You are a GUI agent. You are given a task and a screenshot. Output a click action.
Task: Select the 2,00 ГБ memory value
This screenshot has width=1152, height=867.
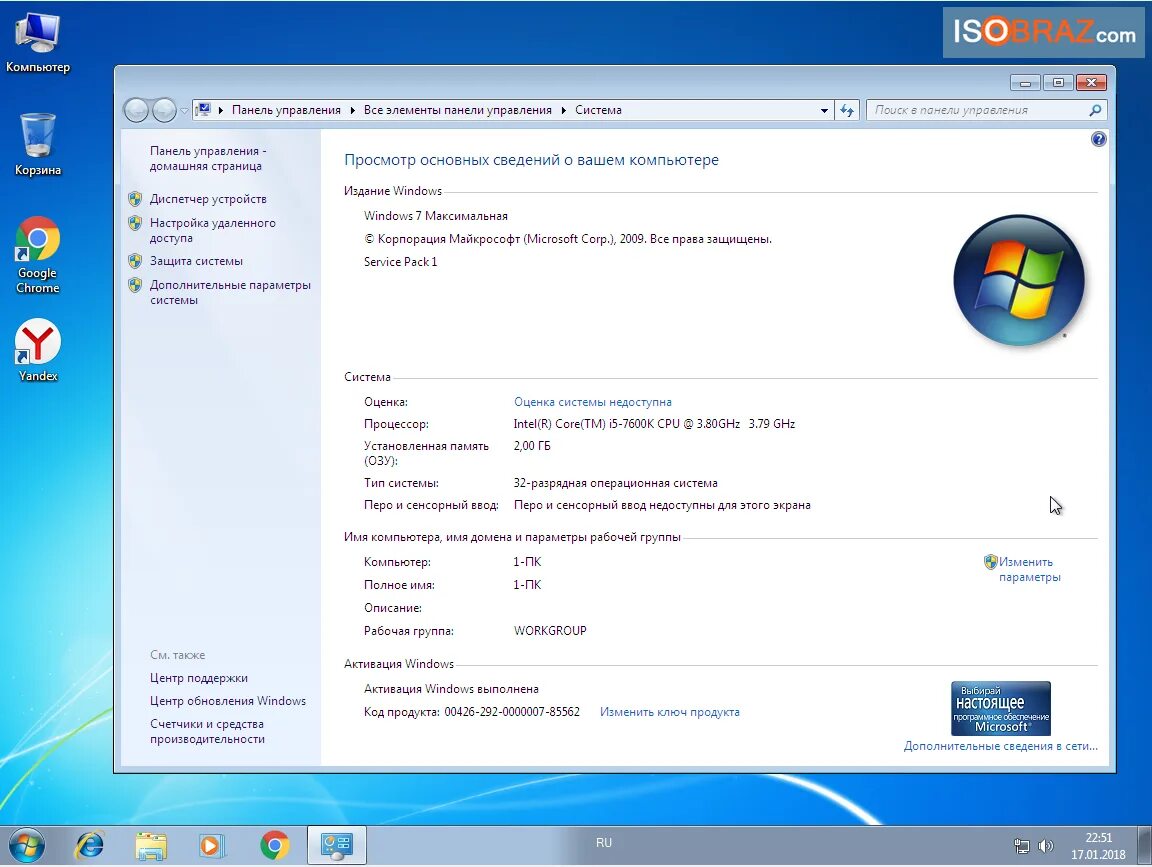tap(532, 446)
